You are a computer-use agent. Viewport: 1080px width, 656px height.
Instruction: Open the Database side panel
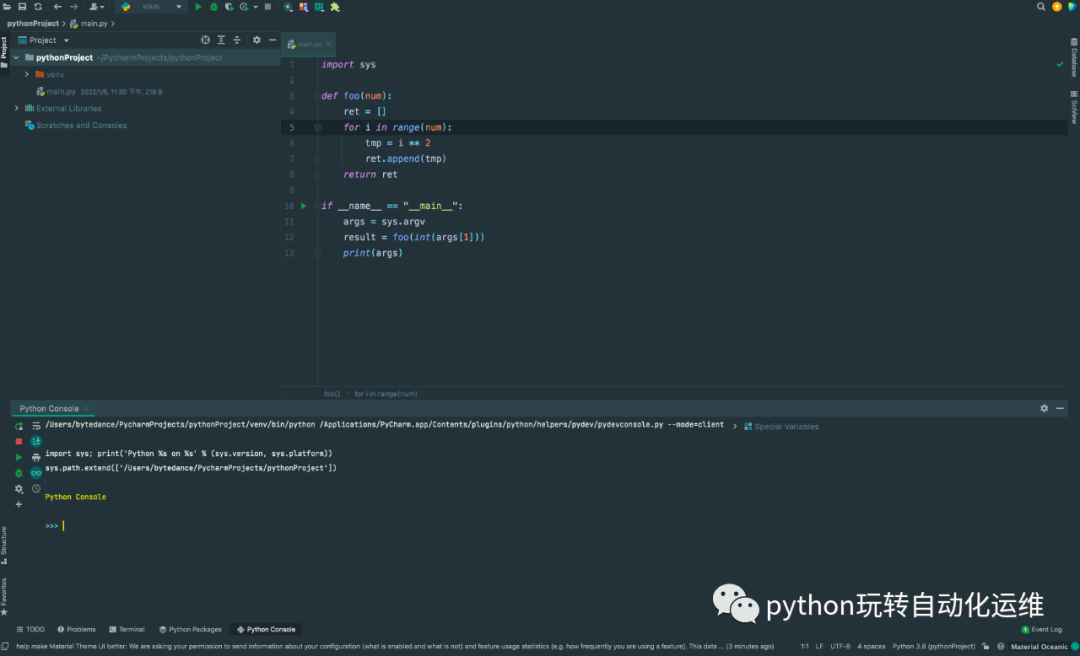[1074, 57]
